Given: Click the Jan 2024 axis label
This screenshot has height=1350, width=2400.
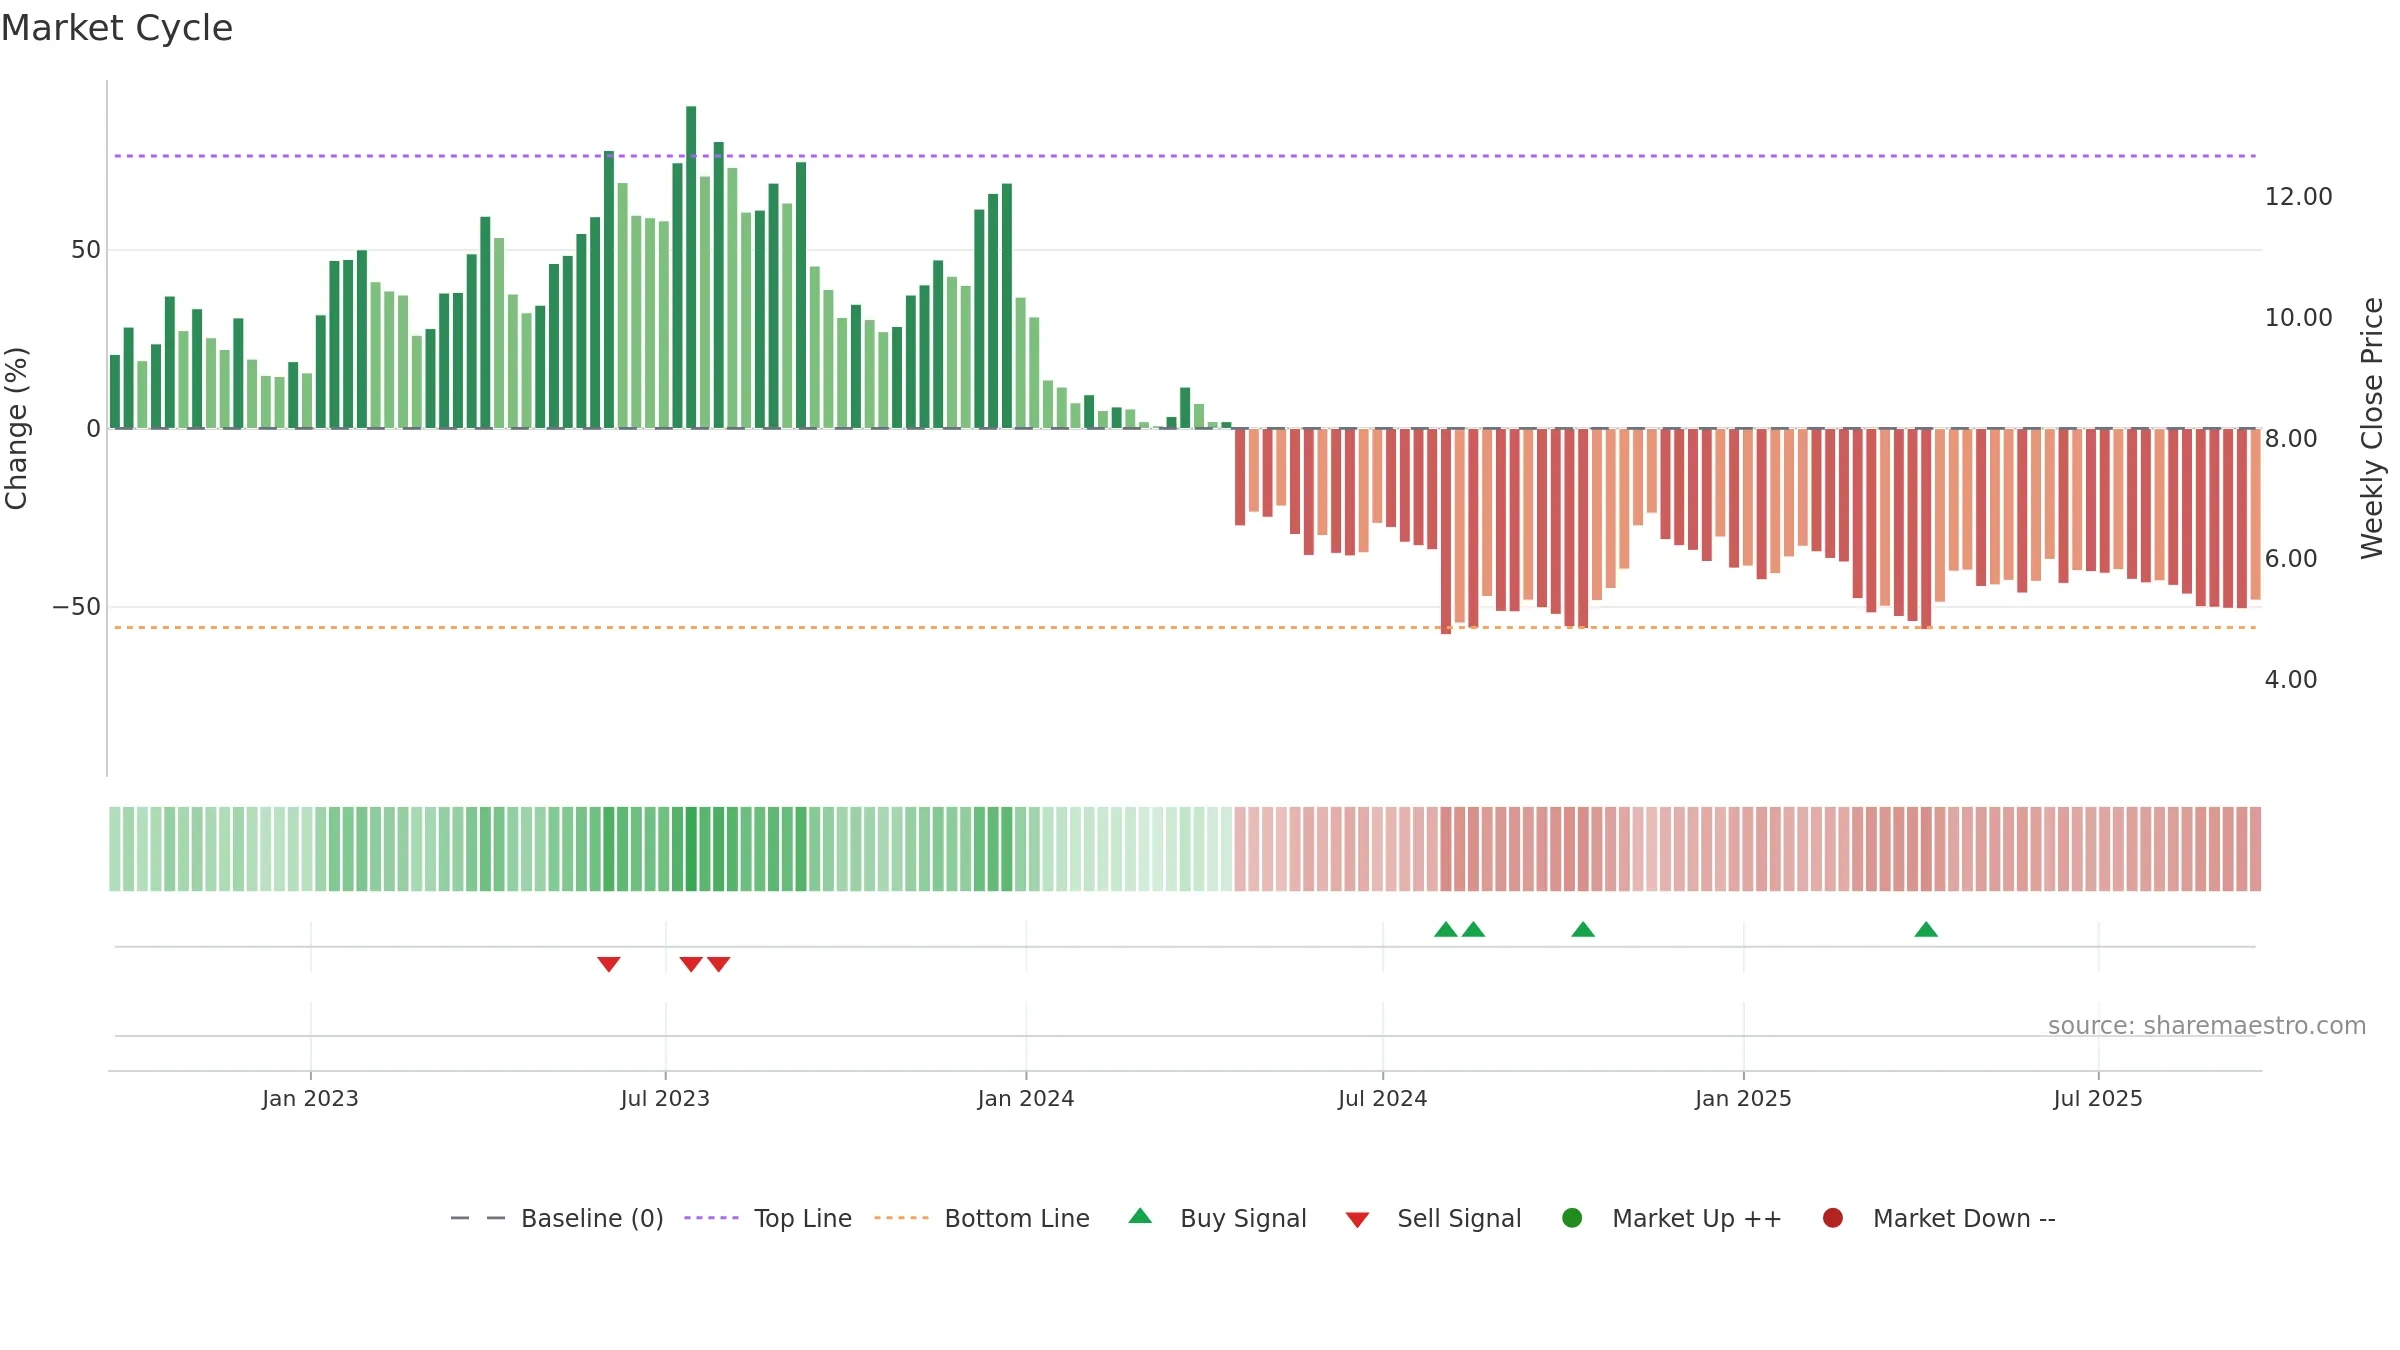Looking at the screenshot, I should point(1026,1098).
